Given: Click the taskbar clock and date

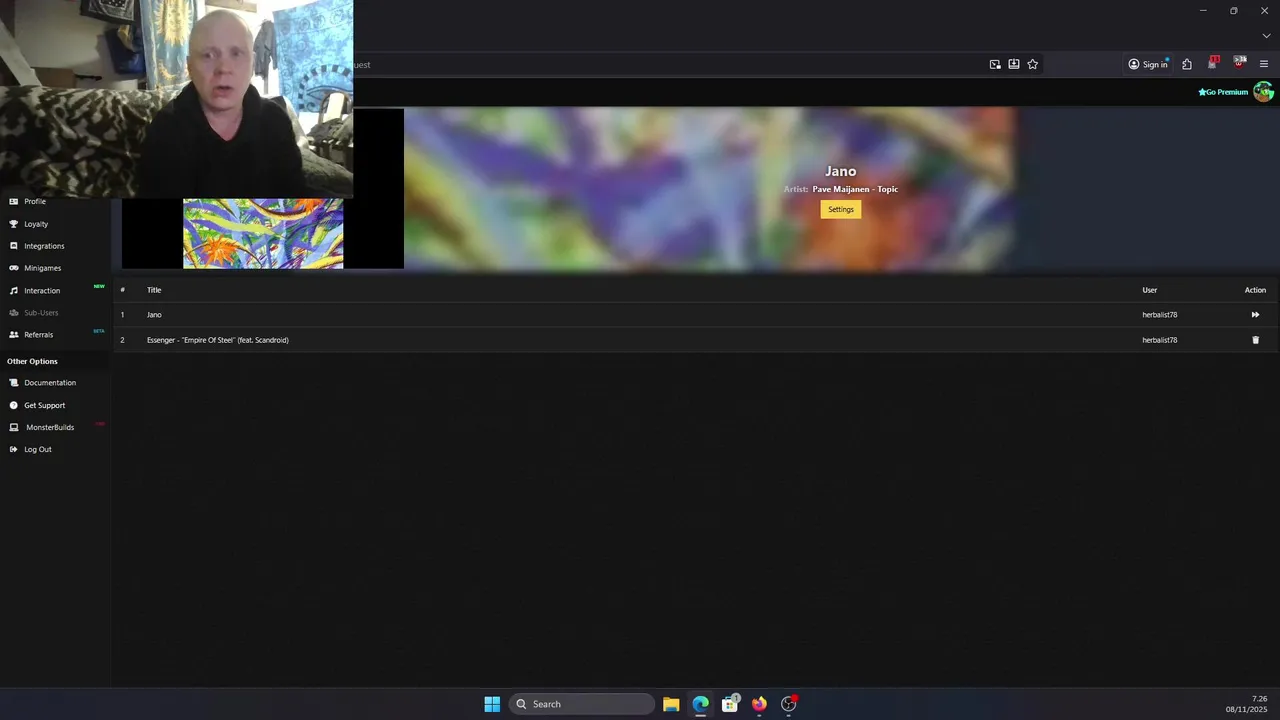Looking at the screenshot, I should 1247,704.
